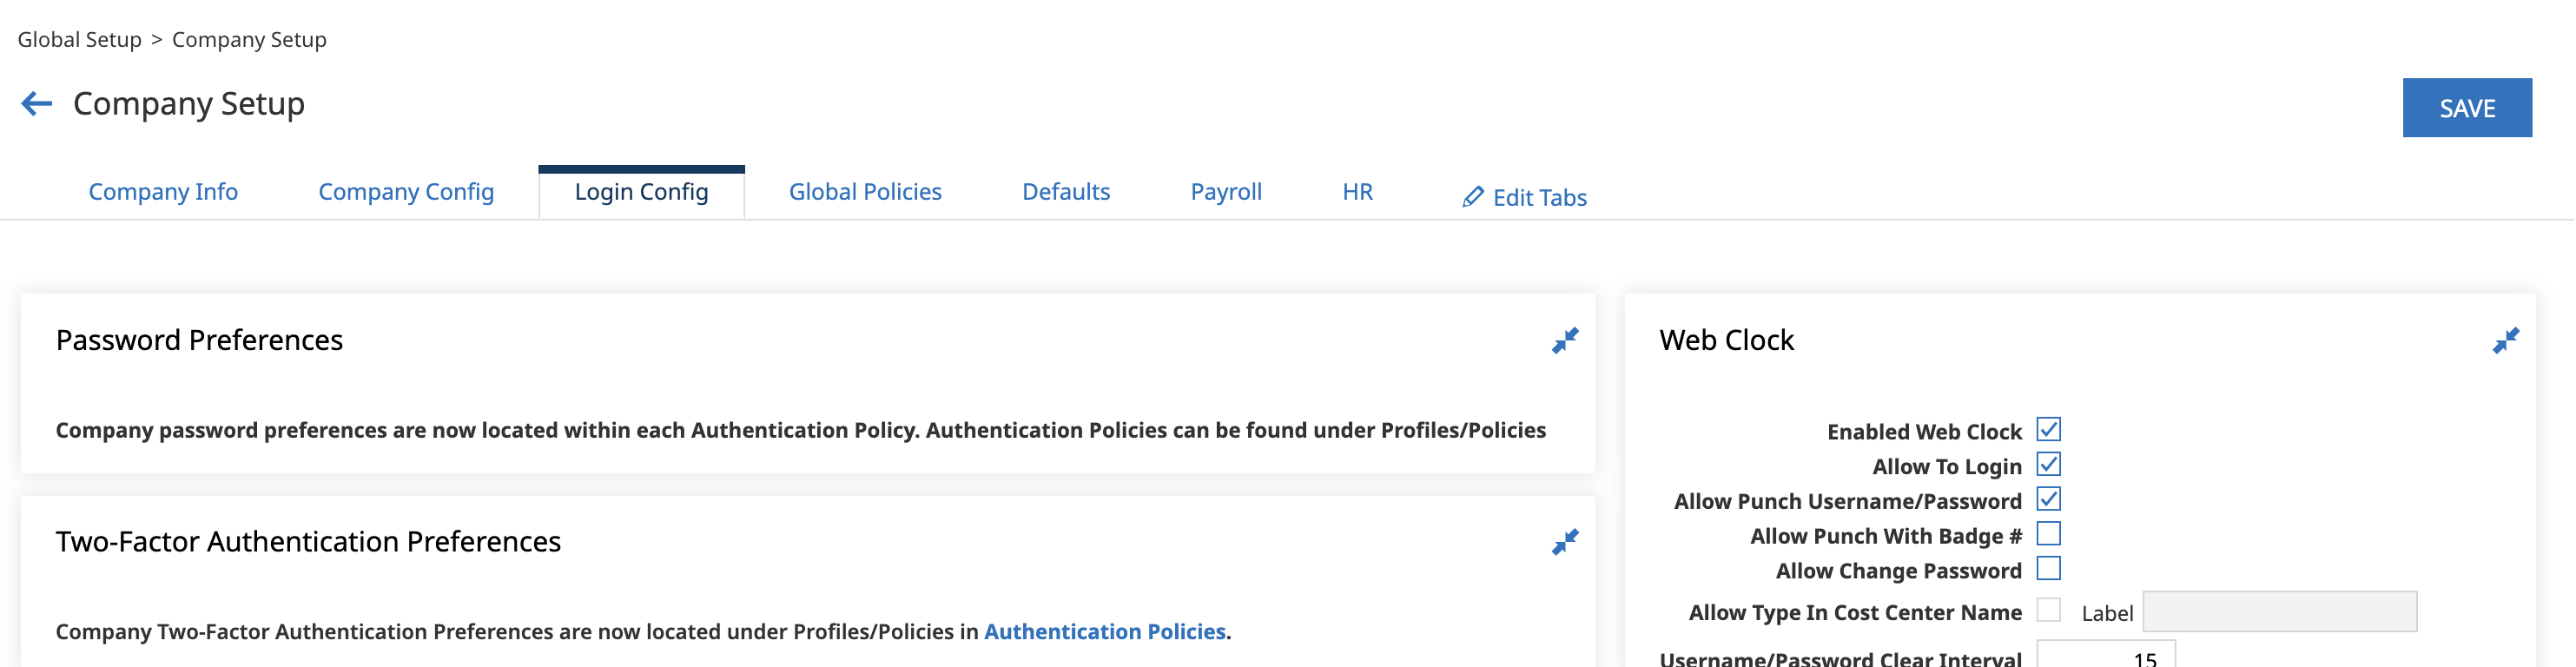Click the back arrow beside Company Setup
Screen dimensions: 2576x667
[x=37, y=104]
